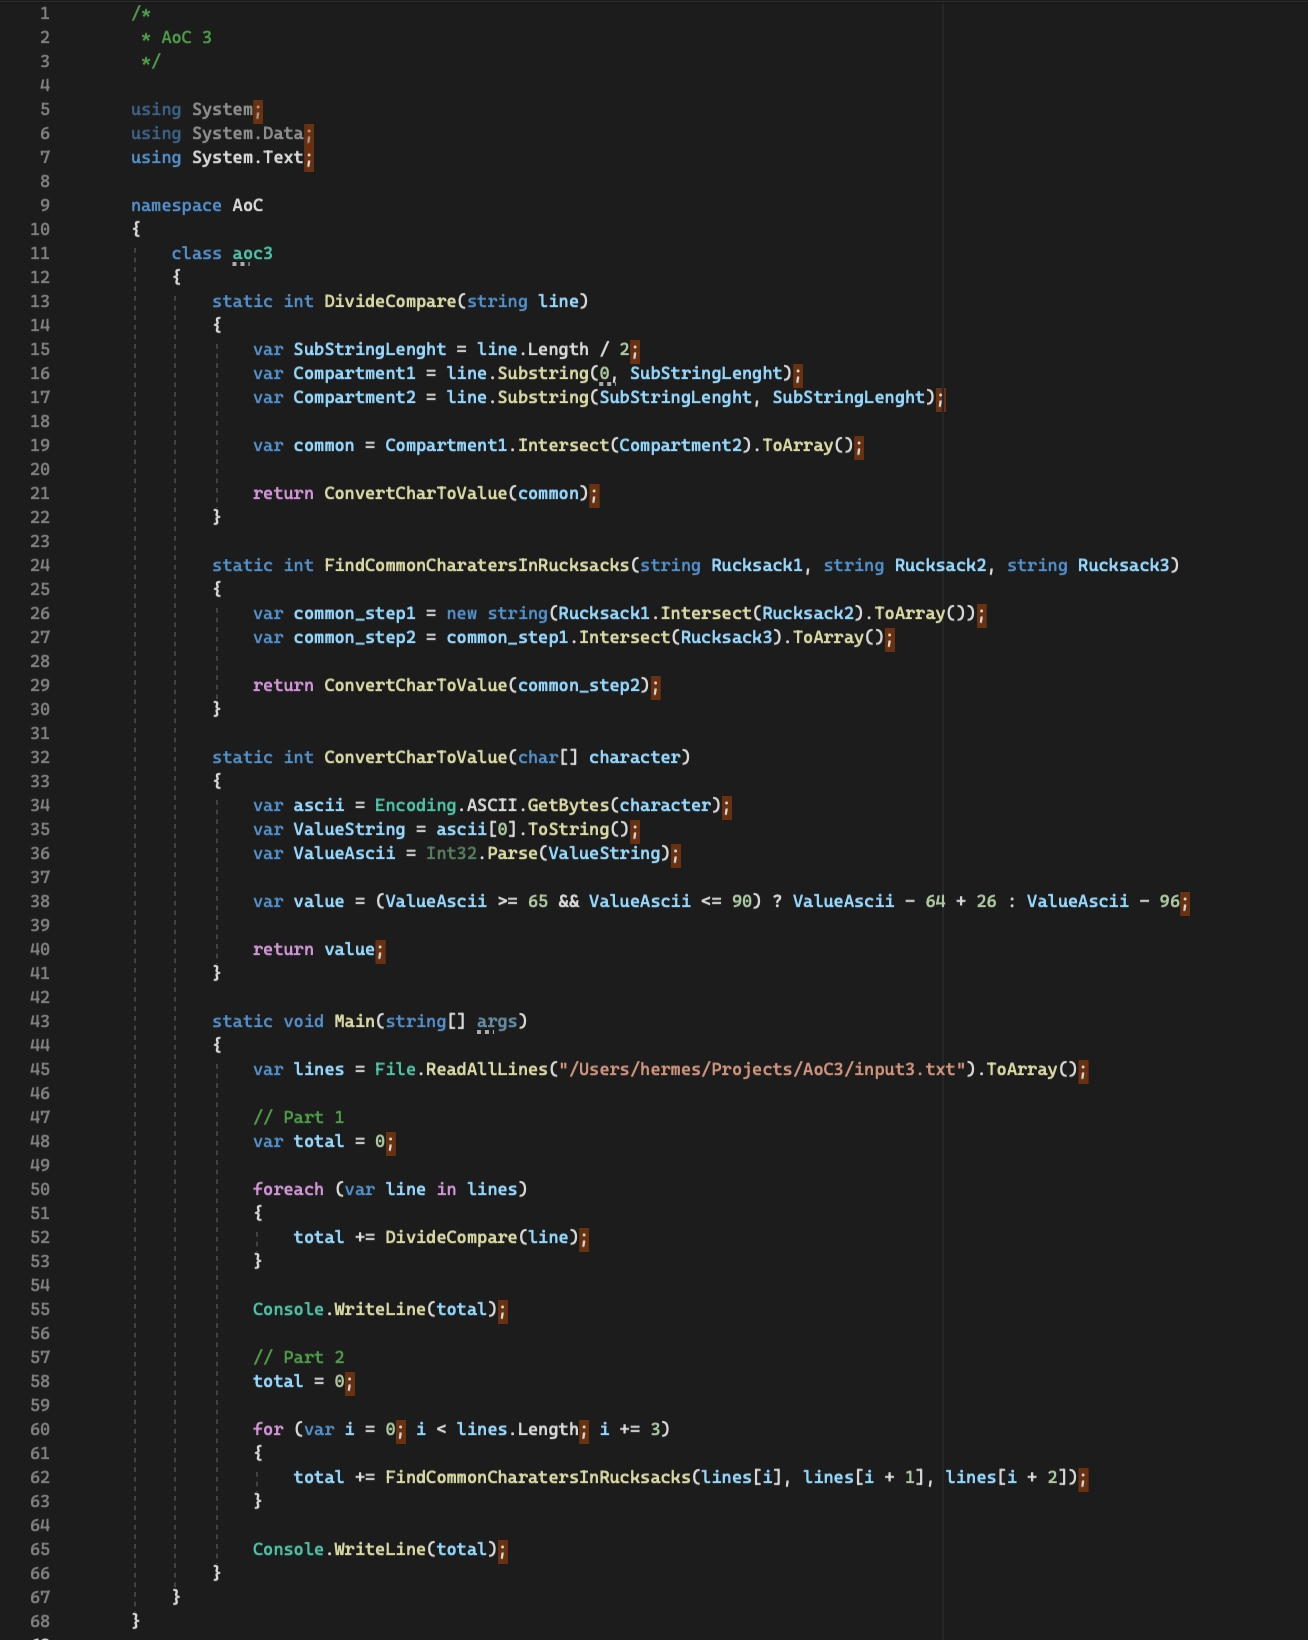Click line number 68 in the gutter
Viewport: 1308px width, 1640px height.
(x=40, y=1621)
